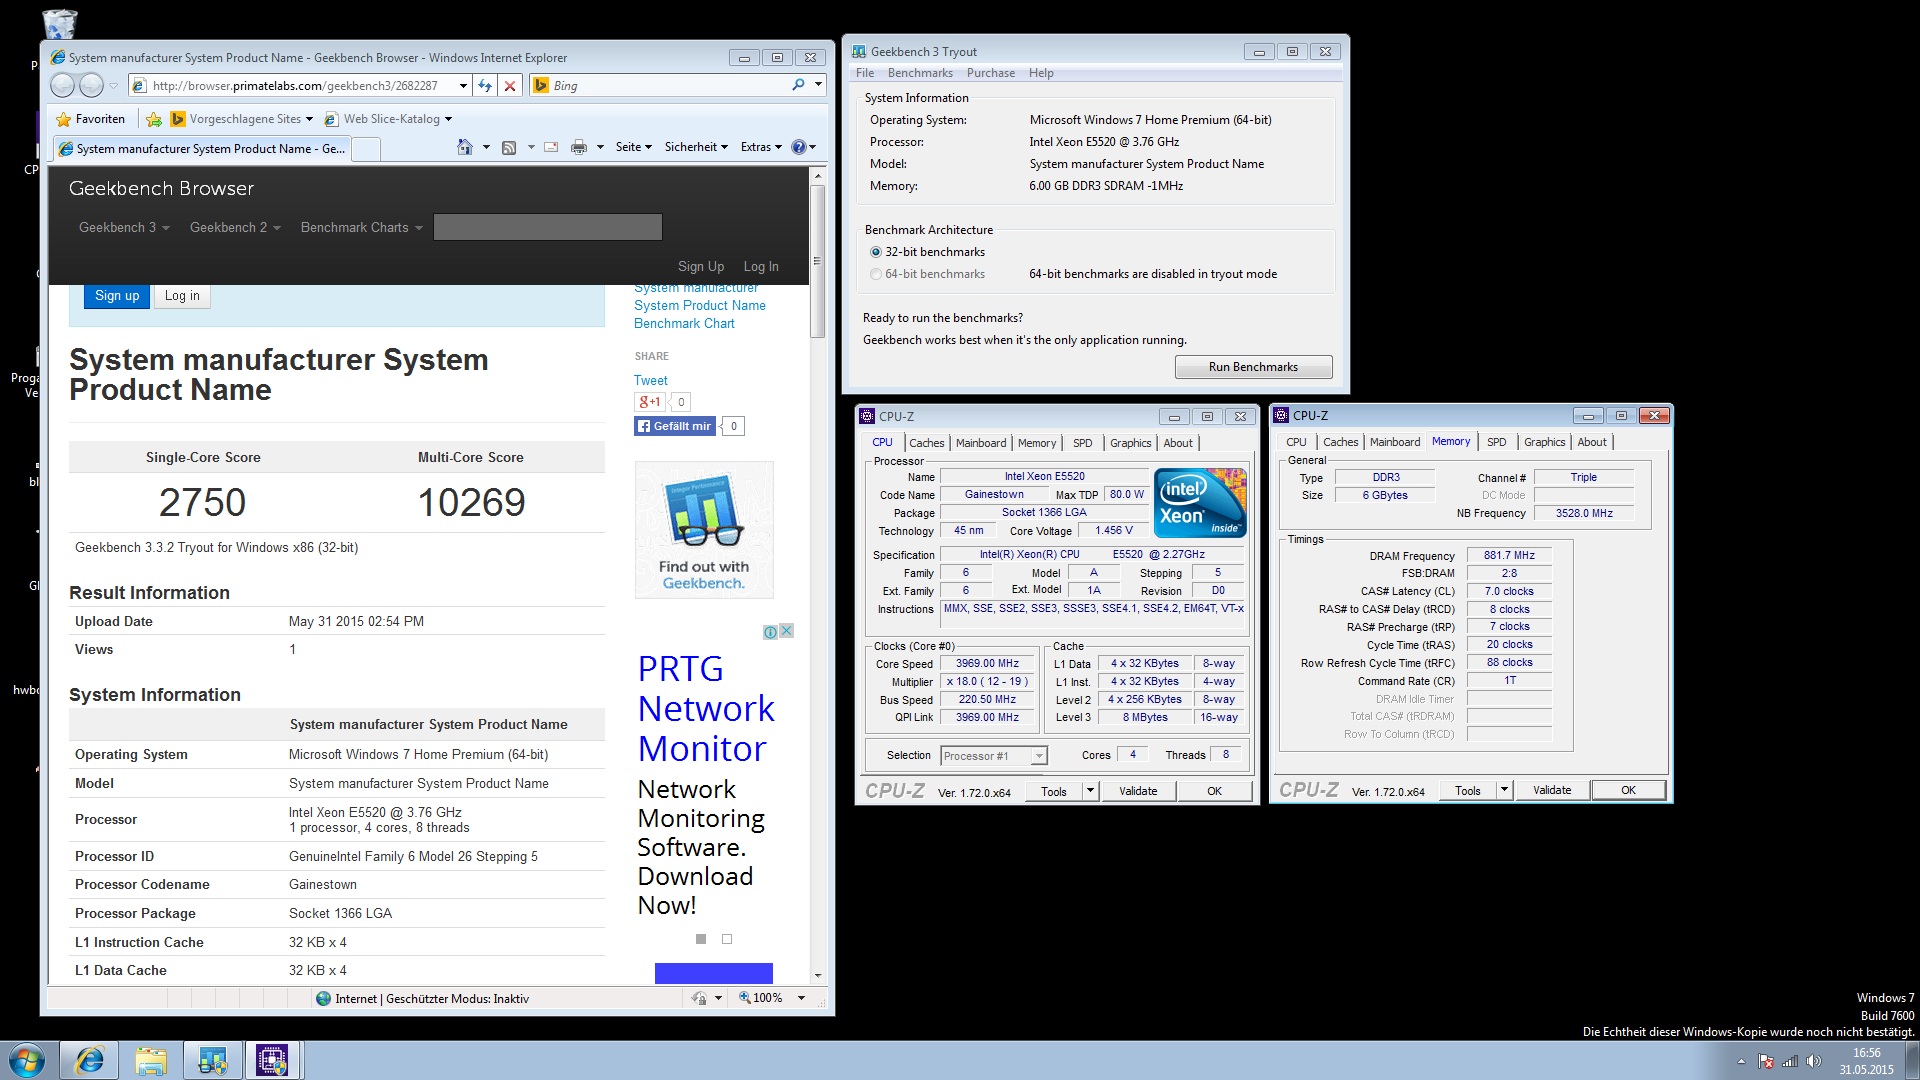Screen dimensions: 1920x1080
Task: Select the disabled 64-bit benchmarks radio
Action: click(x=876, y=274)
